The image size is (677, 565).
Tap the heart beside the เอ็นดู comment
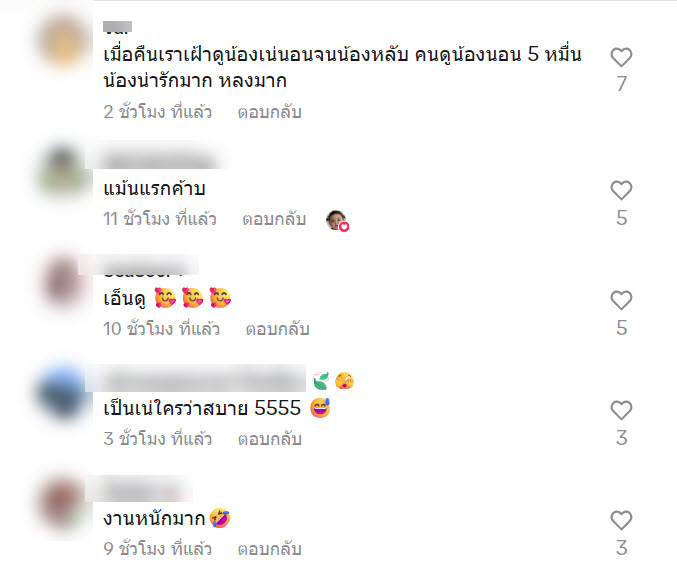(x=621, y=300)
